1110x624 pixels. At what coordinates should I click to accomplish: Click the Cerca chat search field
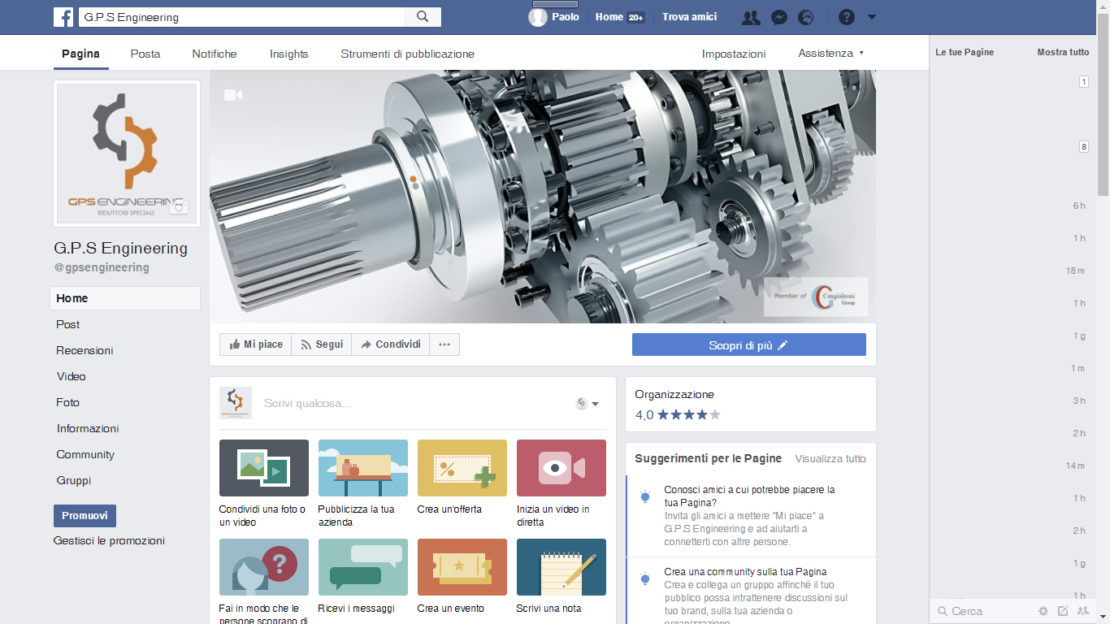tap(984, 611)
